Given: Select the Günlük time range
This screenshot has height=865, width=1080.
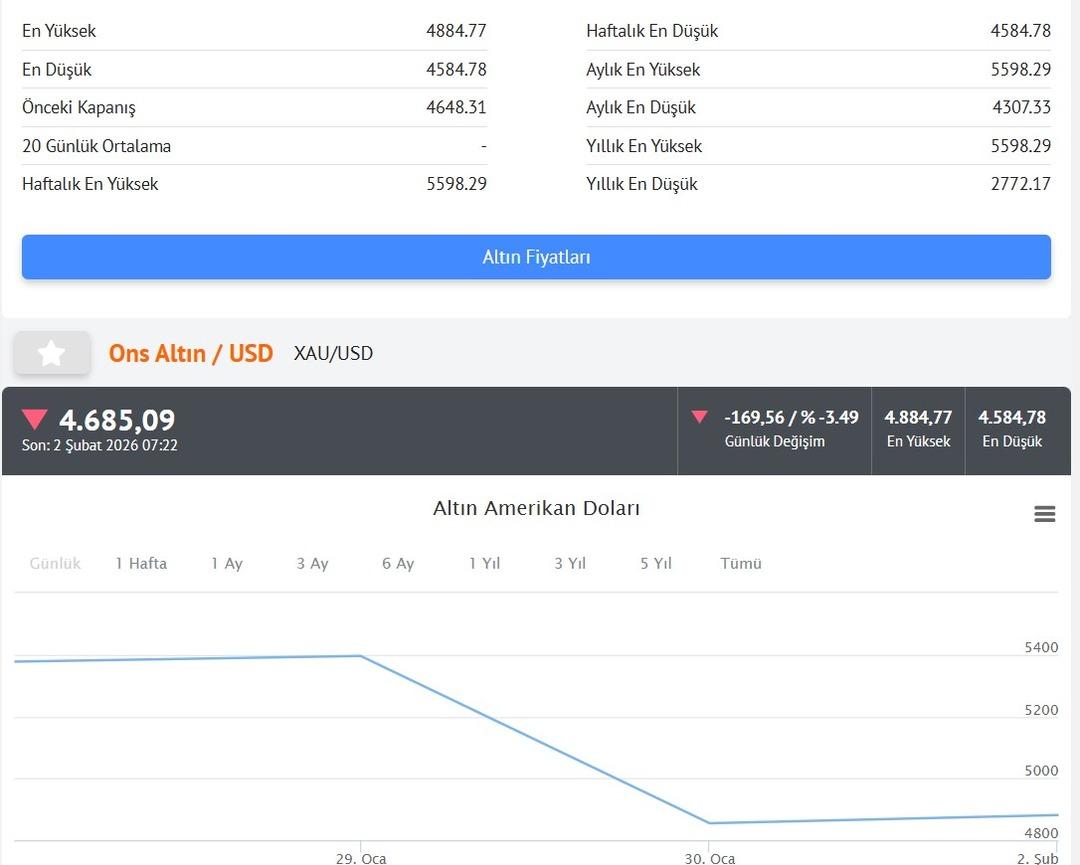Looking at the screenshot, I should click(55, 564).
